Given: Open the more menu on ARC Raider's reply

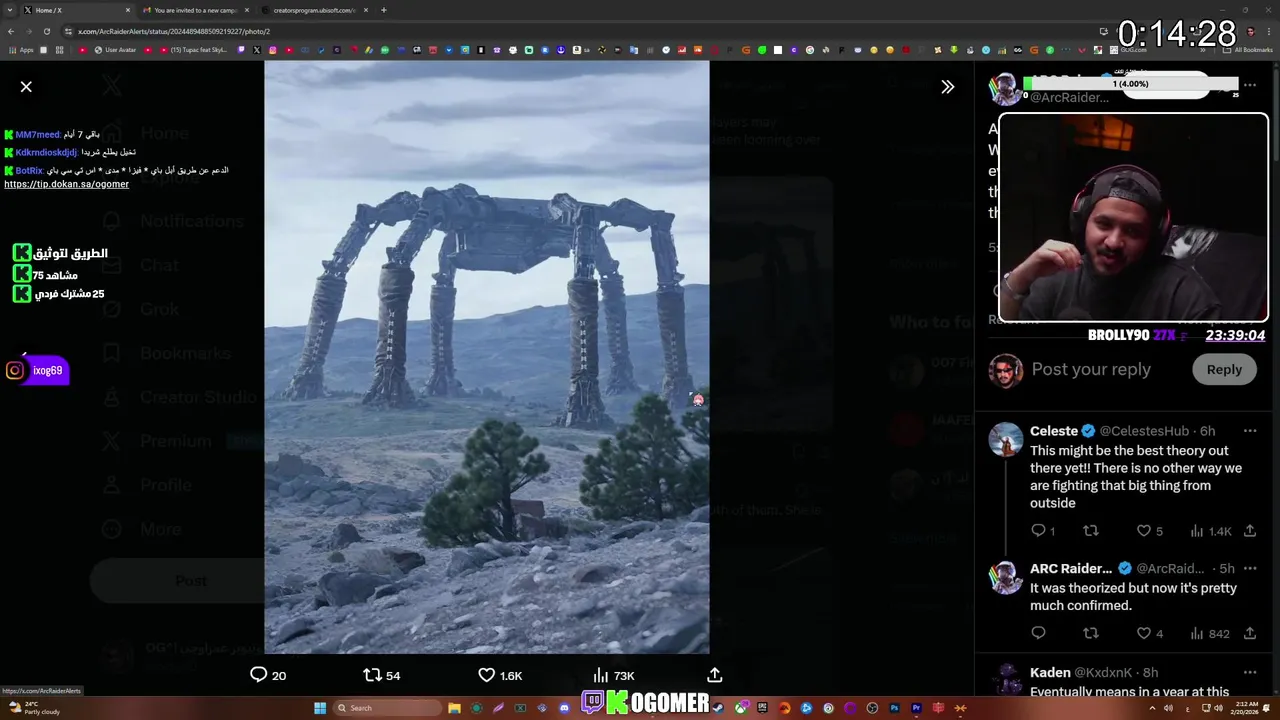Looking at the screenshot, I should click(x=1250, y=569).
